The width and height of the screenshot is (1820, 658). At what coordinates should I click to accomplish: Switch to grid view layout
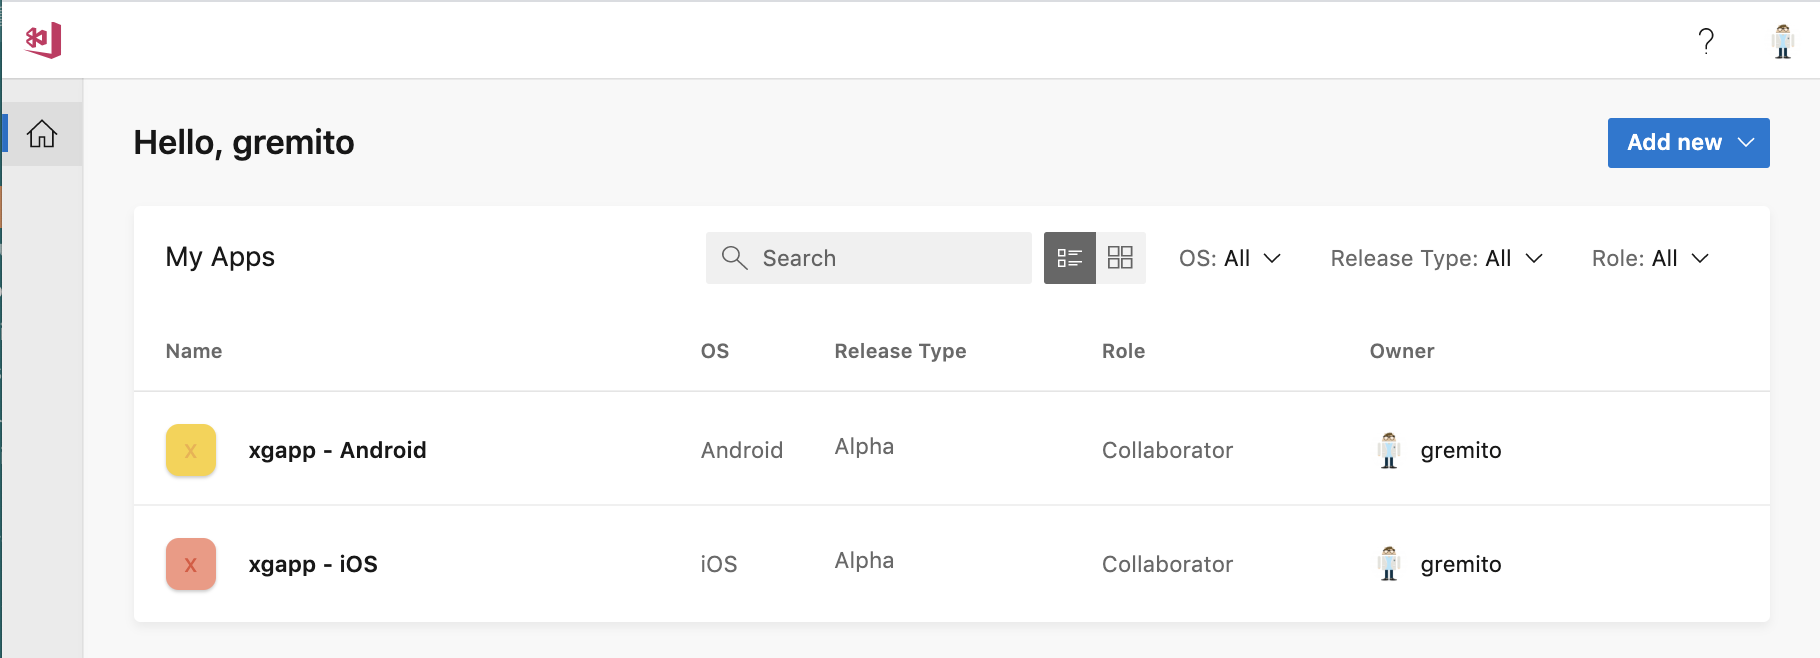coord(1120,258)
